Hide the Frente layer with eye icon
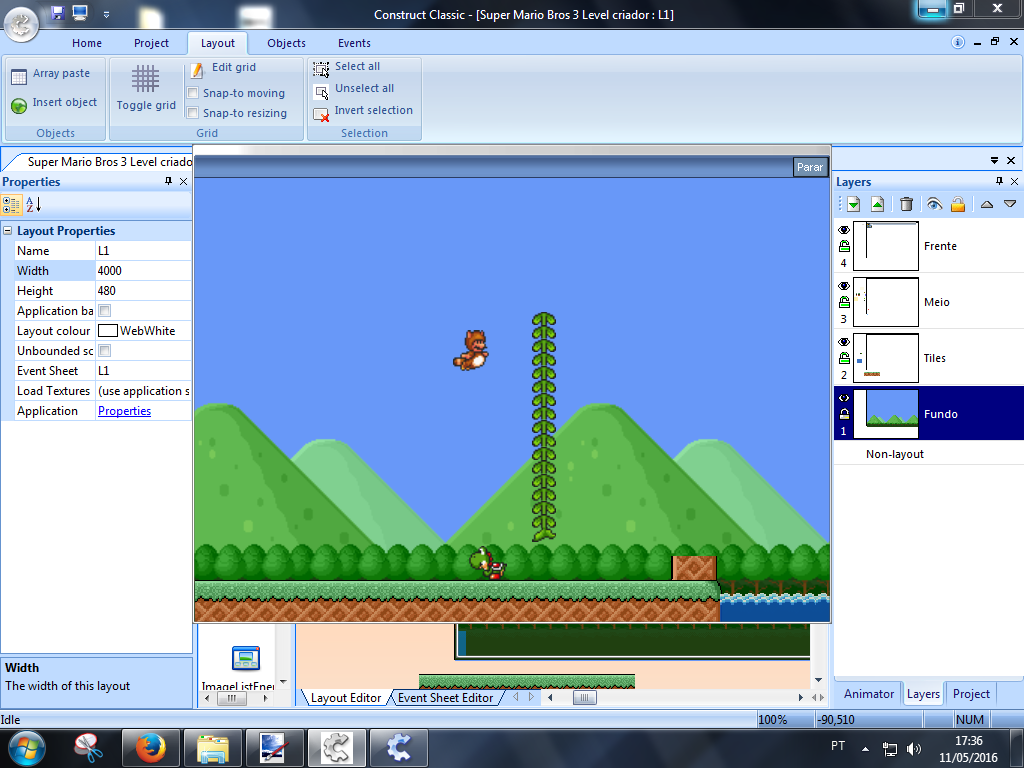Screen dimensions: 1024x768 click(x=844, y=230)
